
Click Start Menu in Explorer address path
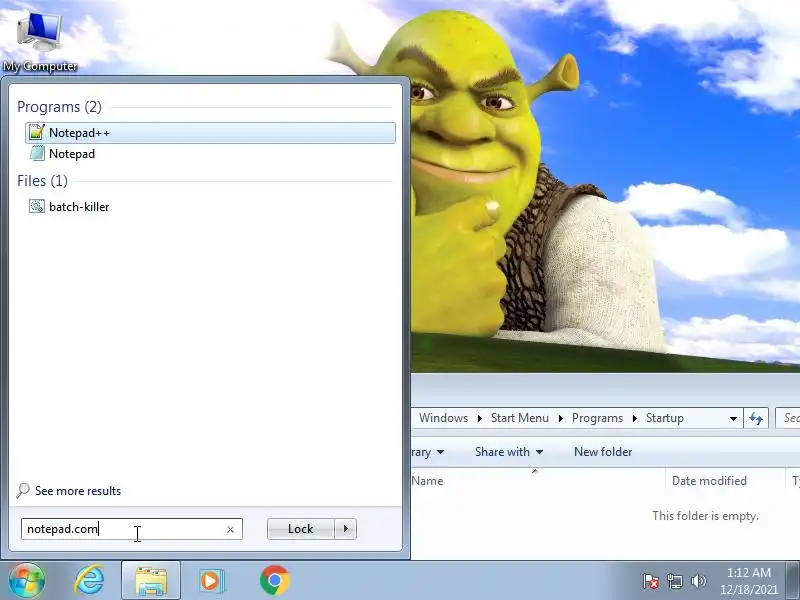coord(519,418)
